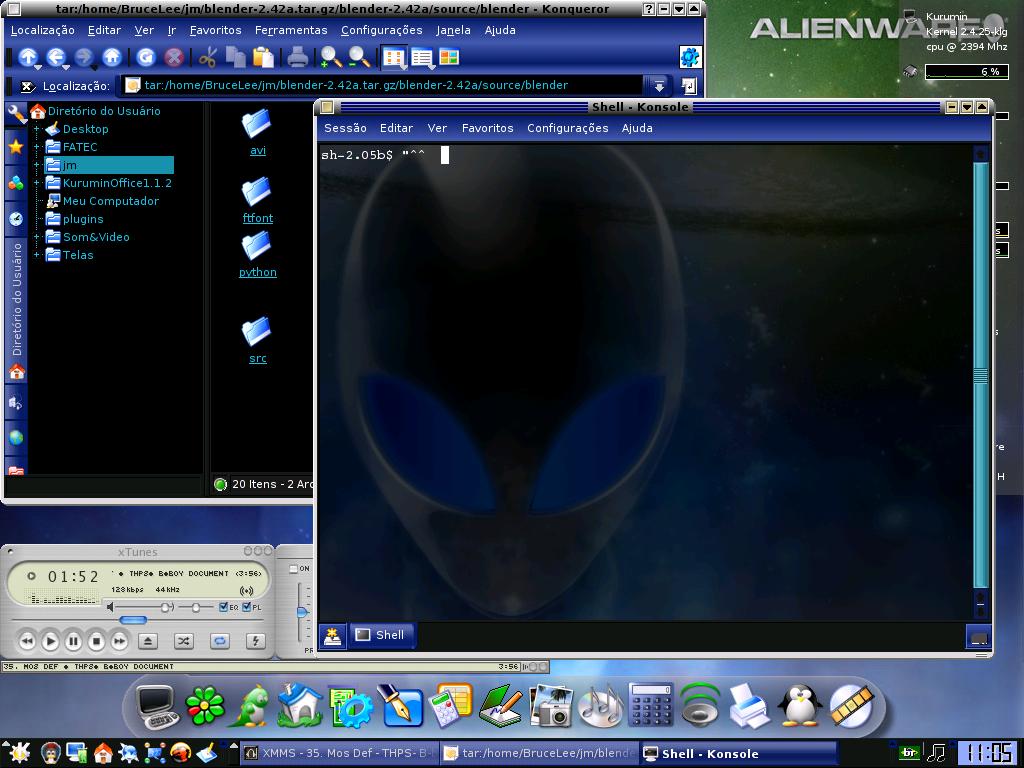Click the wrench configure sidebar icon

pyautogui.click(x=16, y=114)
